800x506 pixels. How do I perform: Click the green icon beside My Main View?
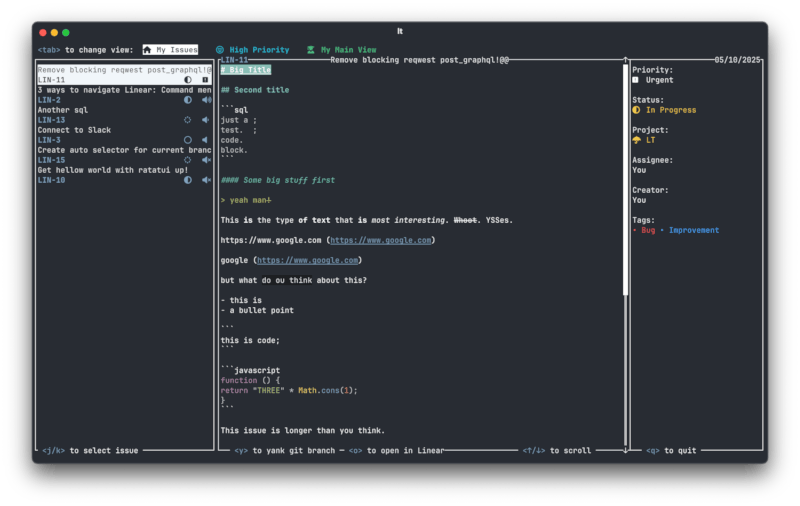point(311,49)
